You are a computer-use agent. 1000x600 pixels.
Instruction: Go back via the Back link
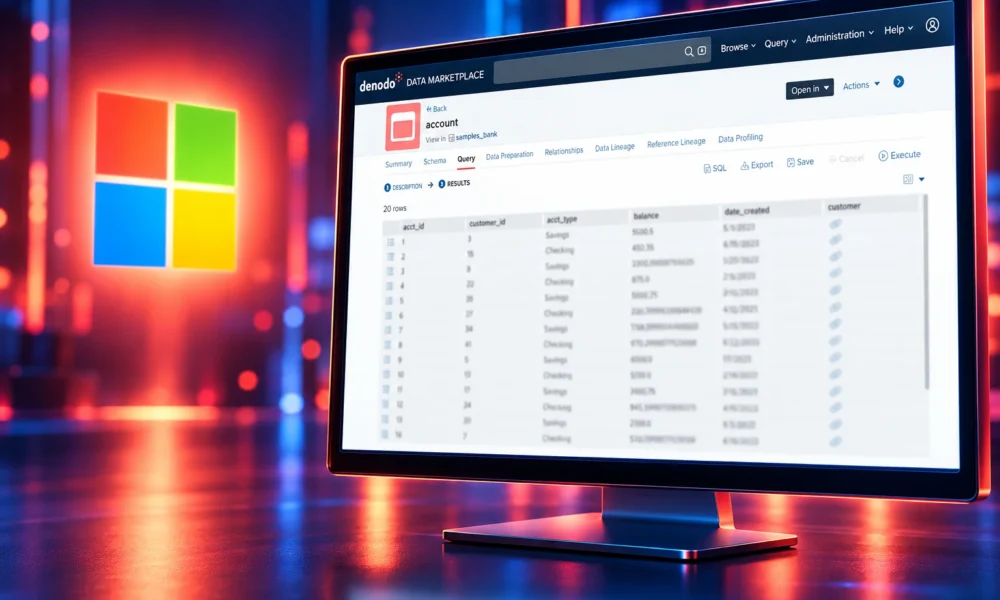436,109
